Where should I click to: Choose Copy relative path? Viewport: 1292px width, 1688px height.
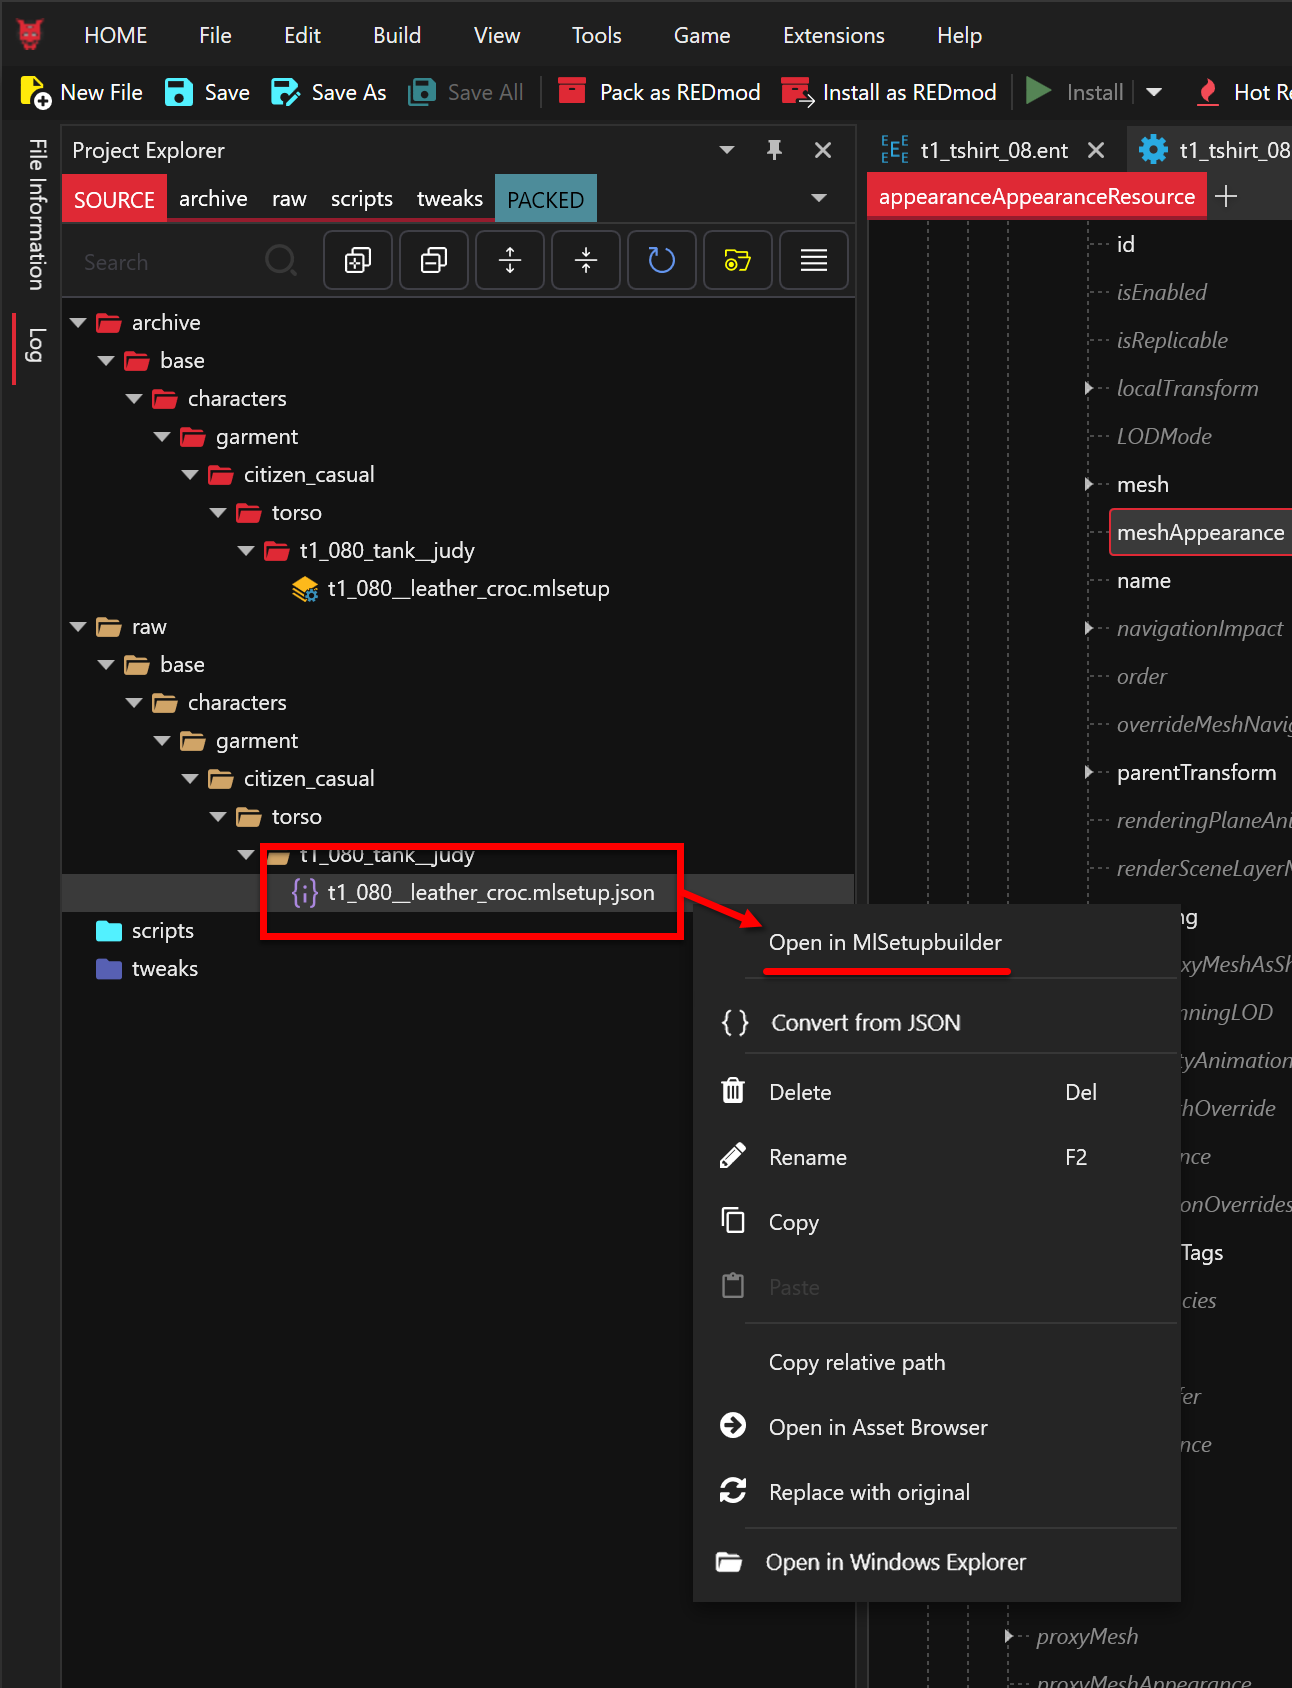coord(857,1363)
